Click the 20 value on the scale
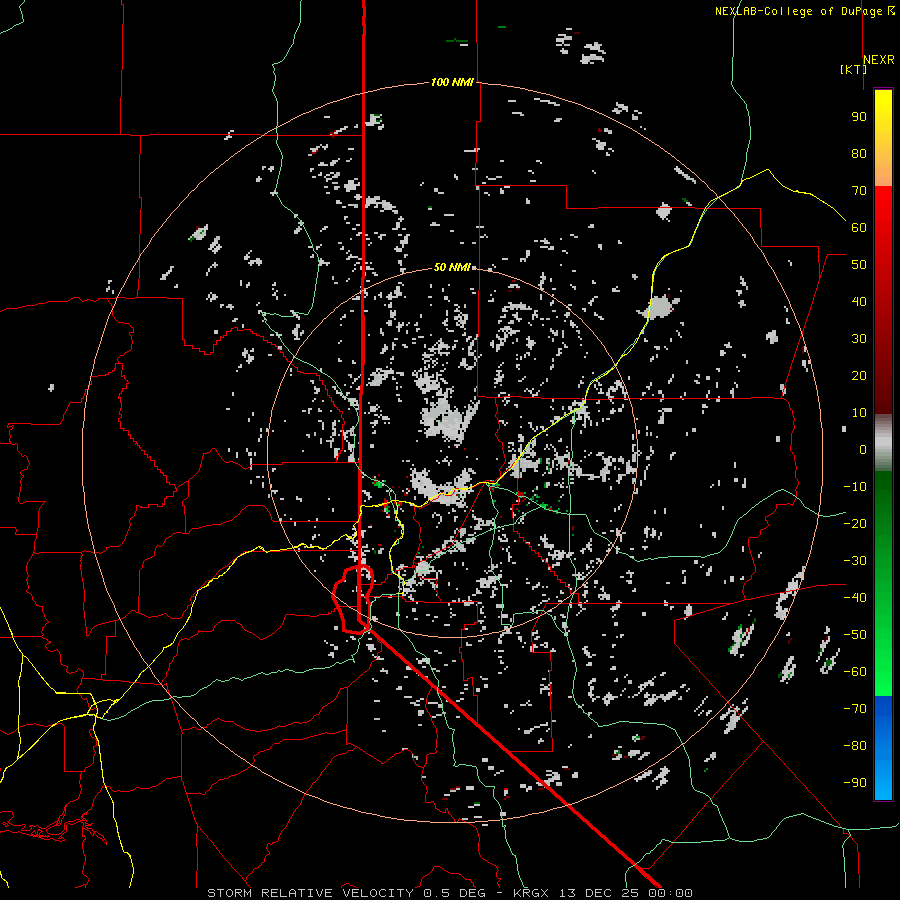The image size is (900, 900). click(x=859, y=376)
